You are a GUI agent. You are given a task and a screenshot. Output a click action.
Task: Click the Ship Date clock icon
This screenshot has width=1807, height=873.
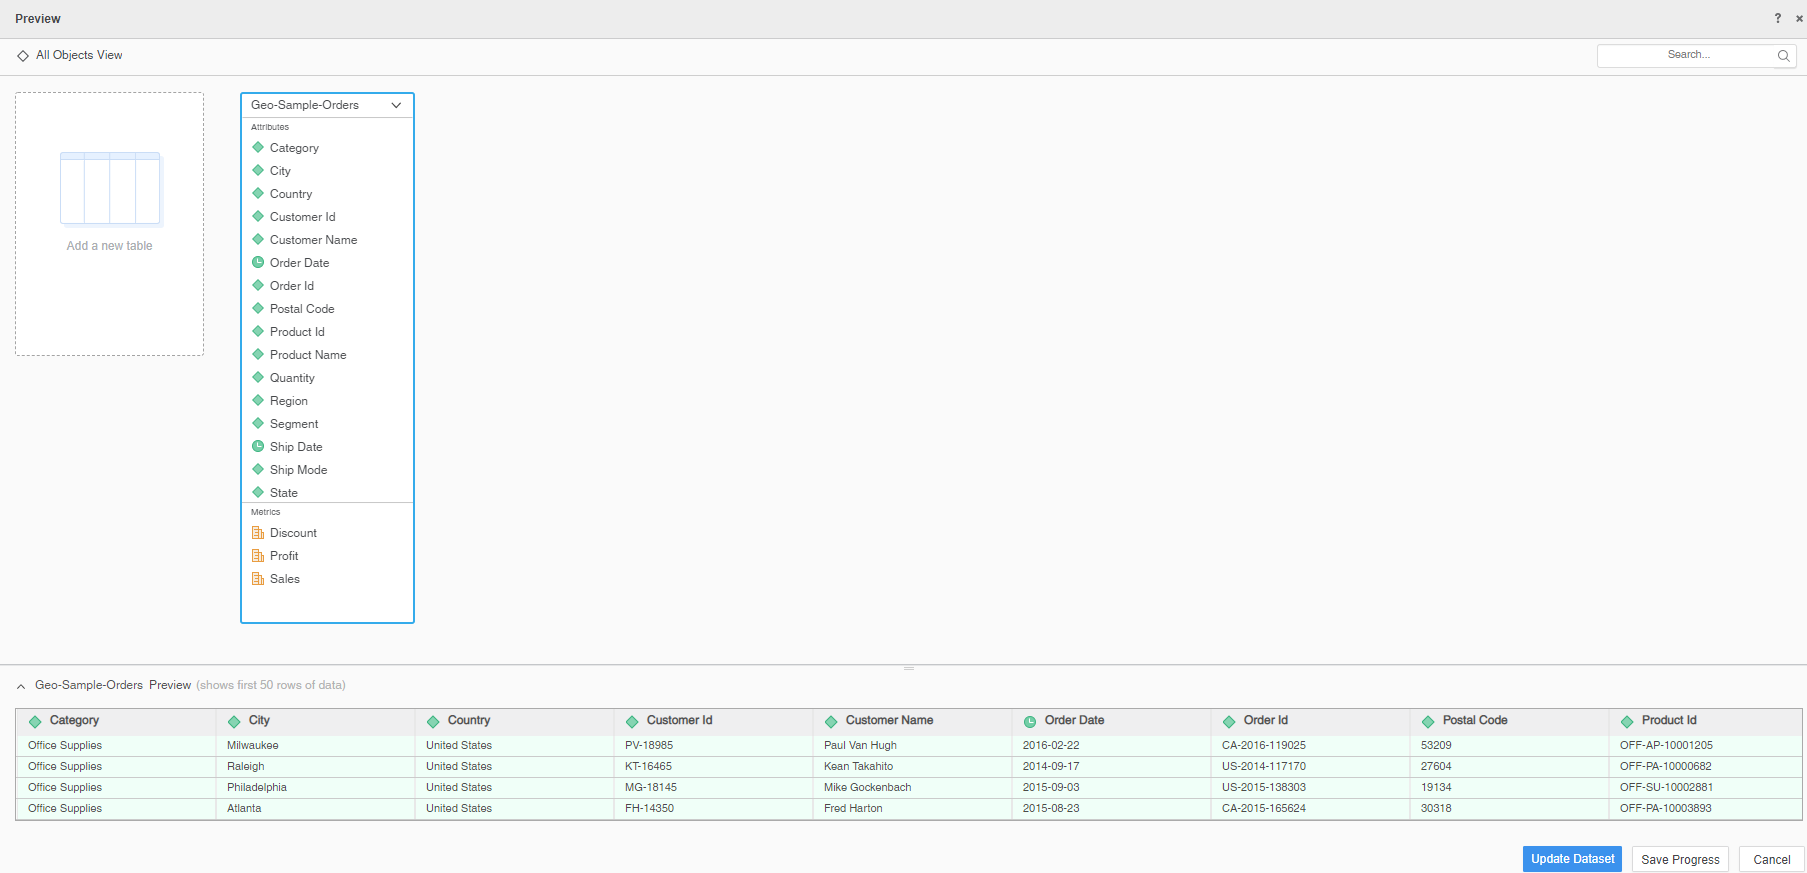258,447
